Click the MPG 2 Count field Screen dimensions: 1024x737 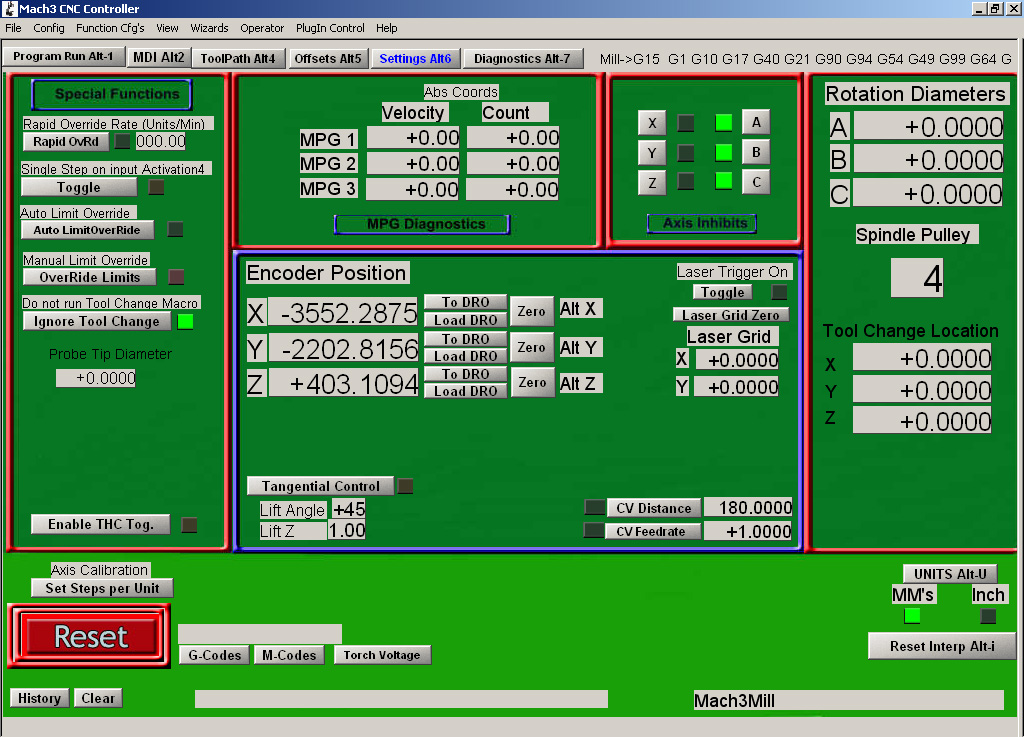pyautogui.click(x=513, y=163)
